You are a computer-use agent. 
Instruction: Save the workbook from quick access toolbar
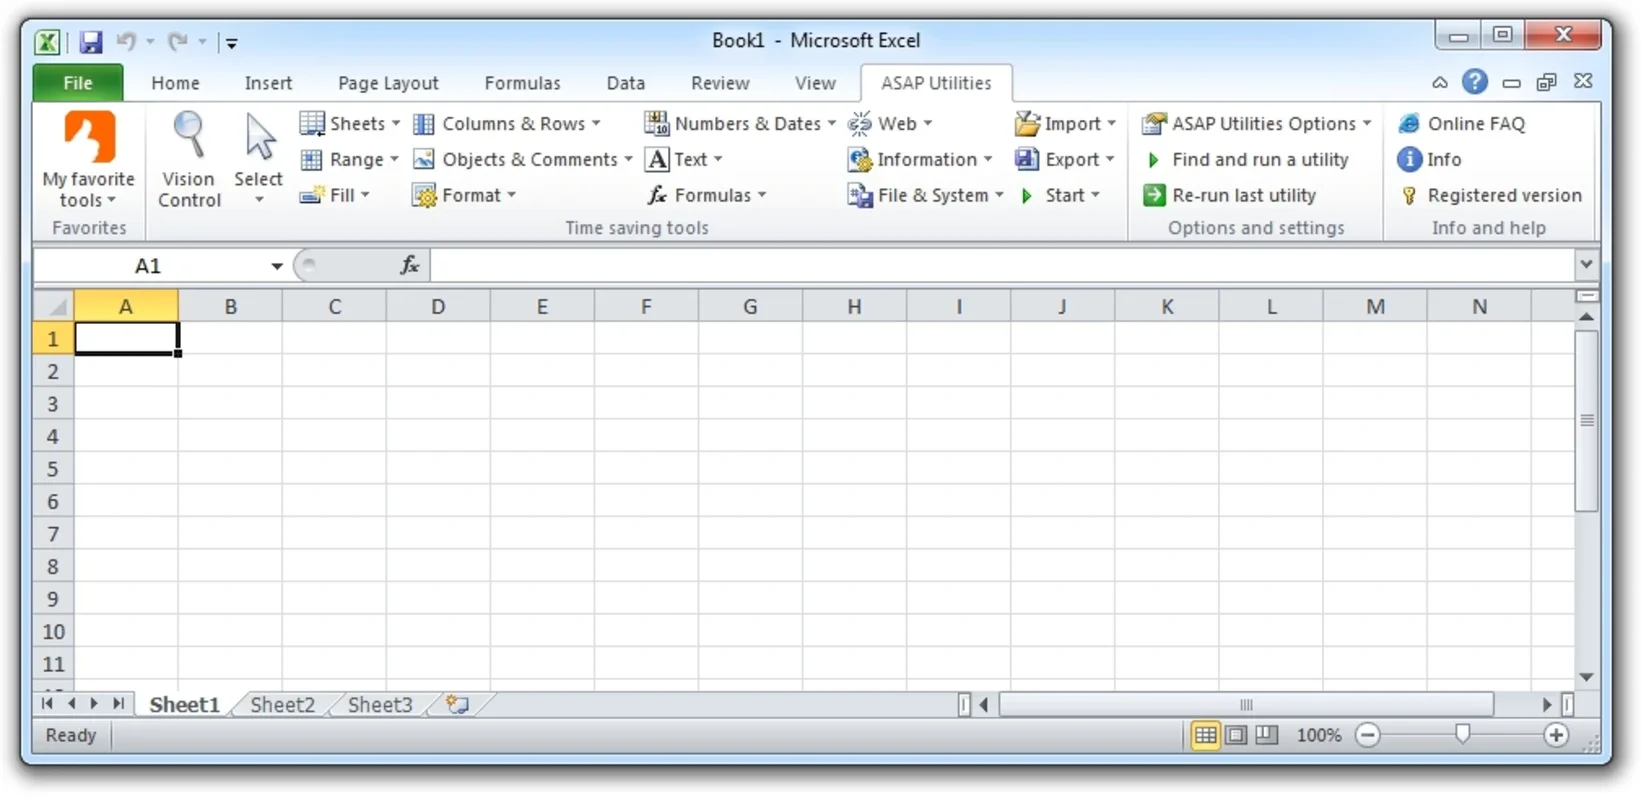91,42
